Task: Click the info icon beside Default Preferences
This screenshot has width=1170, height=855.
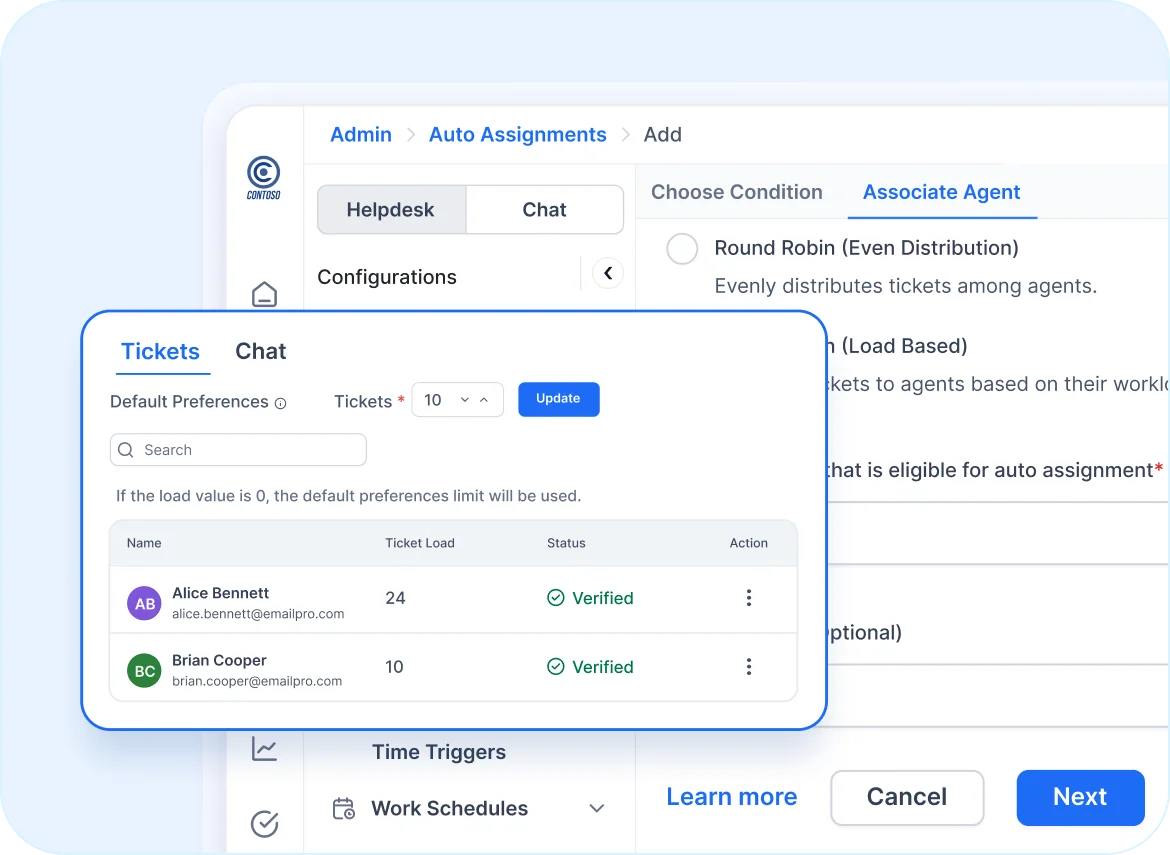Action: coord(281,404)
